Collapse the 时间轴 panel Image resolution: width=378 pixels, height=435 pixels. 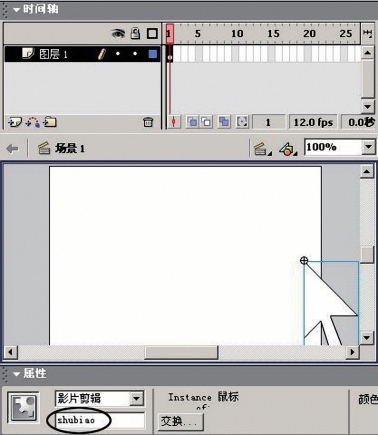coord(17,10)
